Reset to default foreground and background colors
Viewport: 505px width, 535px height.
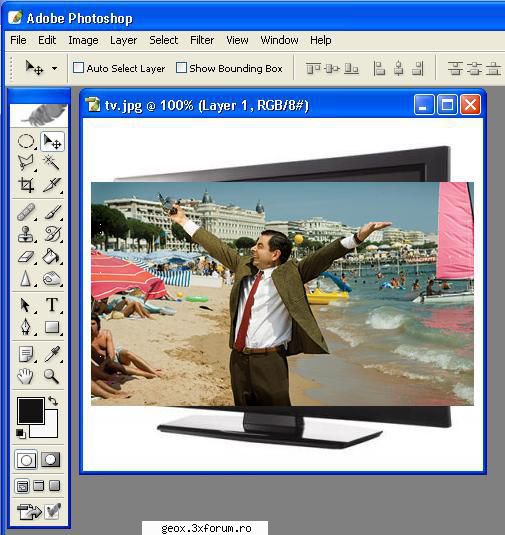[20, 433]
